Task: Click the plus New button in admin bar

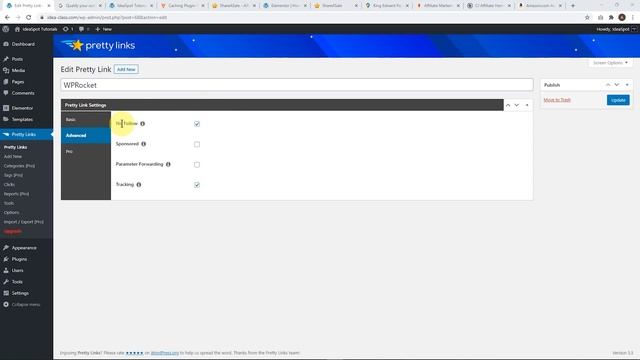Action: tap(104, 29)
